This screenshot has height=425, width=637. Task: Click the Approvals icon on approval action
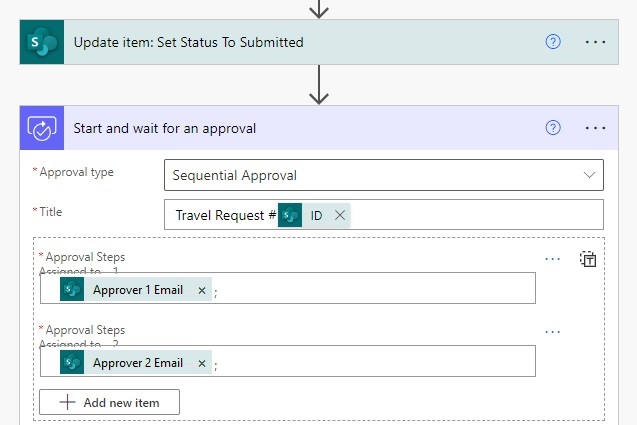point(42,128)
